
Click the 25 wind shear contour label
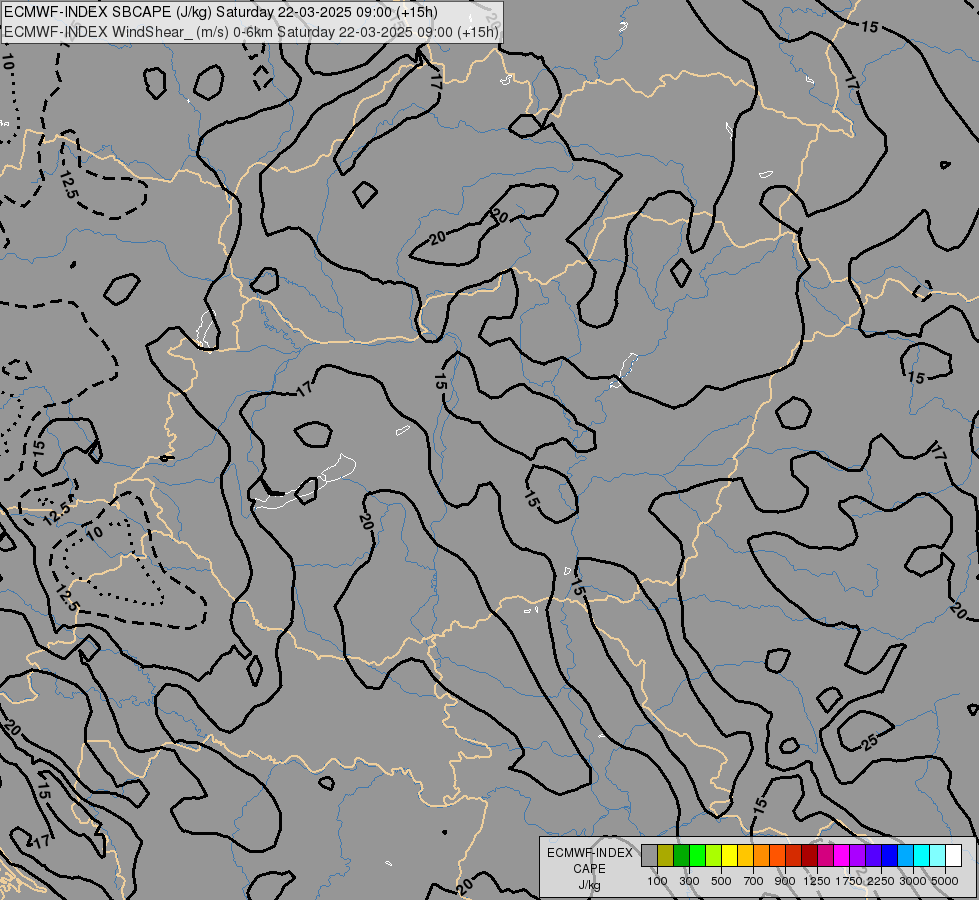(870, 741)
